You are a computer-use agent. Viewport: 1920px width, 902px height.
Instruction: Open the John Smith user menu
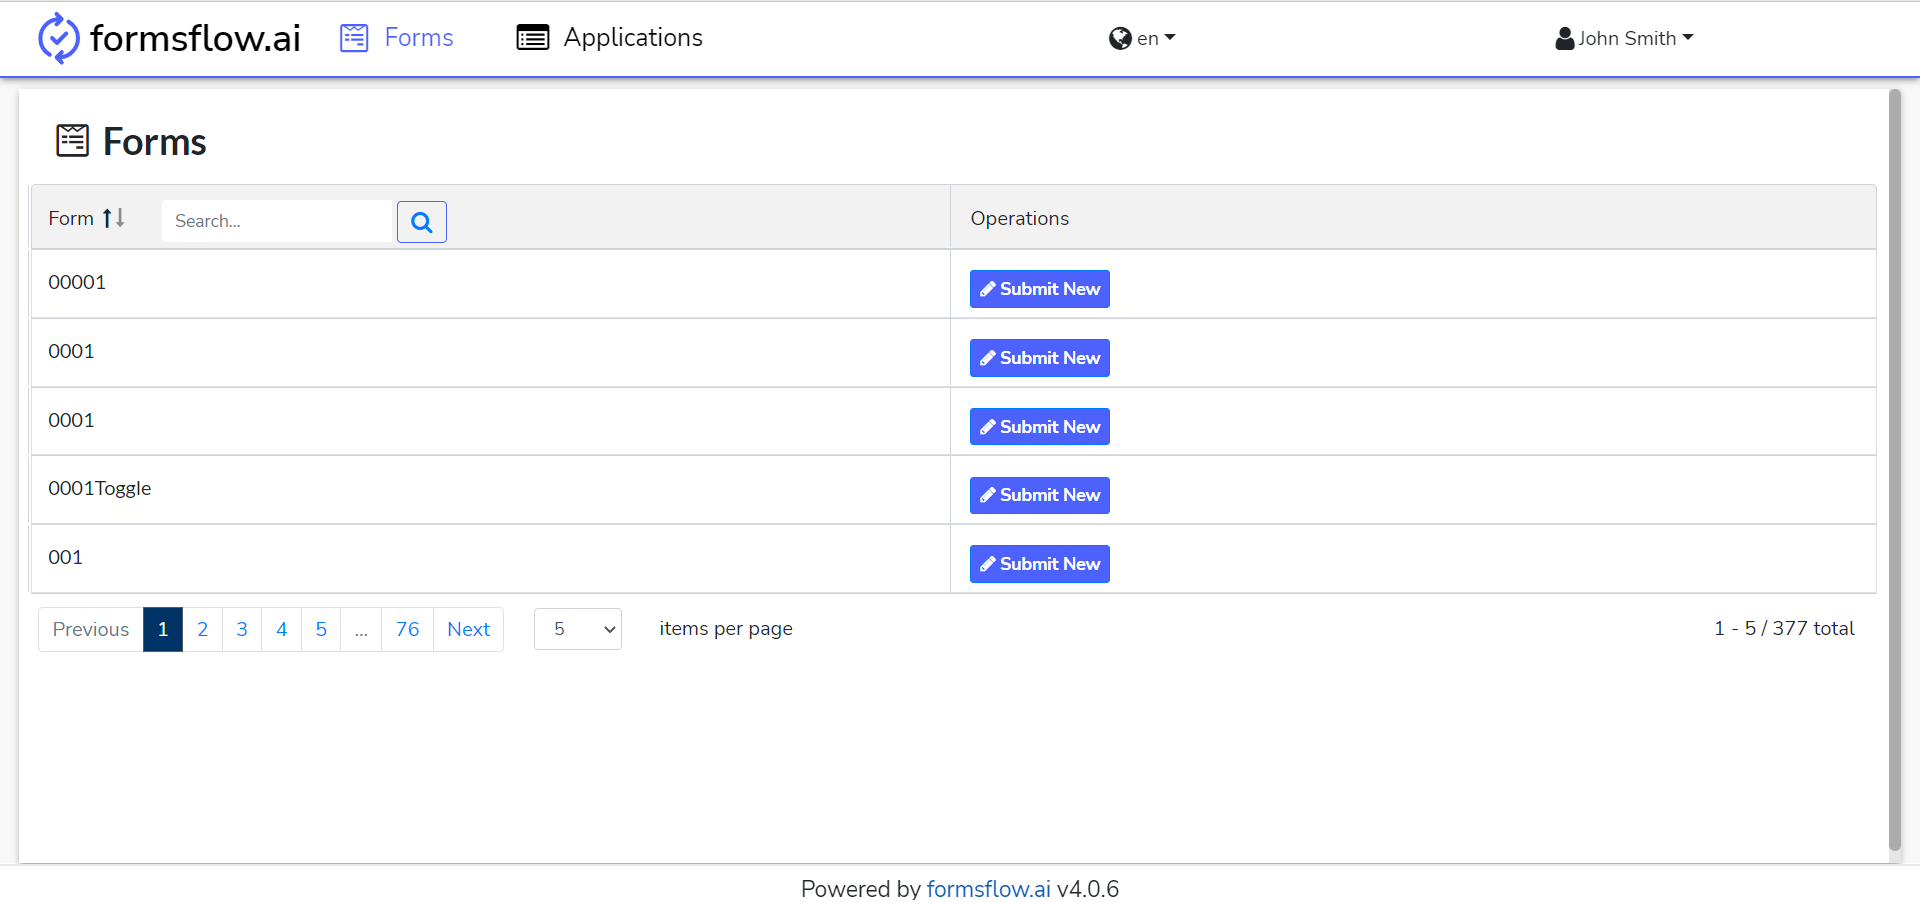(1624, 38)
